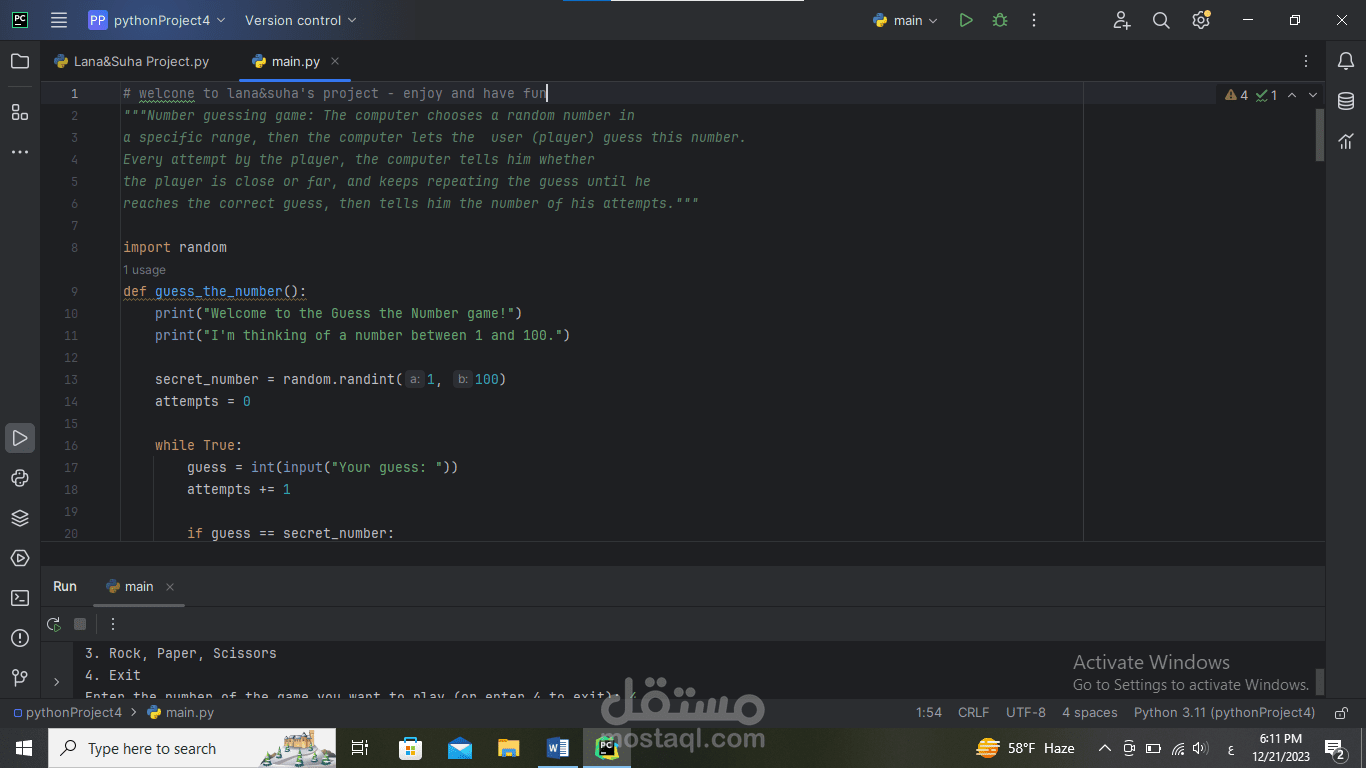Open Python Packages layers icon
The image size is (1366, 768).
click(20, 518)
